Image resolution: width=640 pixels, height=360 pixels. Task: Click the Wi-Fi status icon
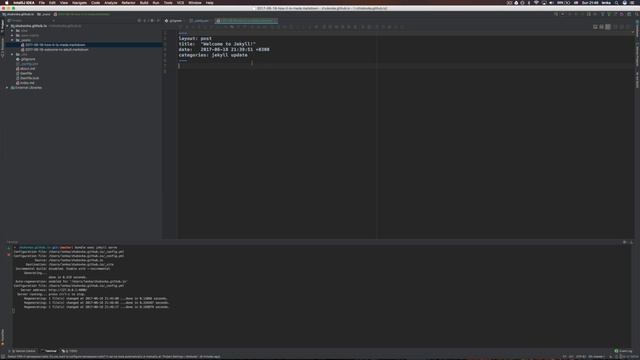tap(536, 2)
